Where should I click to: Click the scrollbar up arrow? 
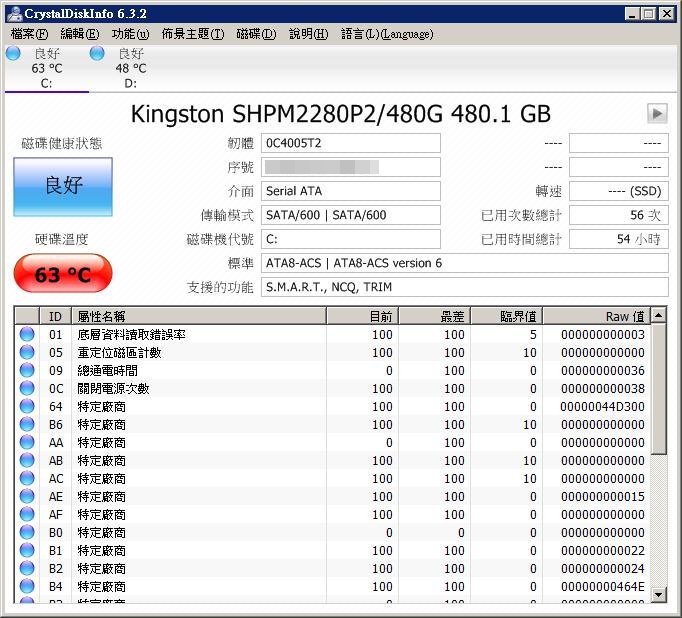659,315
